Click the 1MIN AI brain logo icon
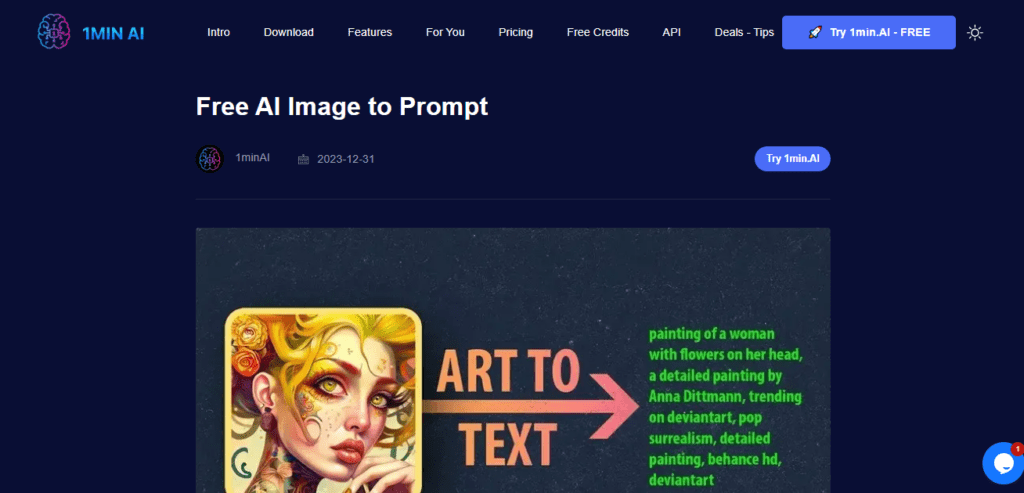Screen dimensions: 1024x493 click(54, 32)
